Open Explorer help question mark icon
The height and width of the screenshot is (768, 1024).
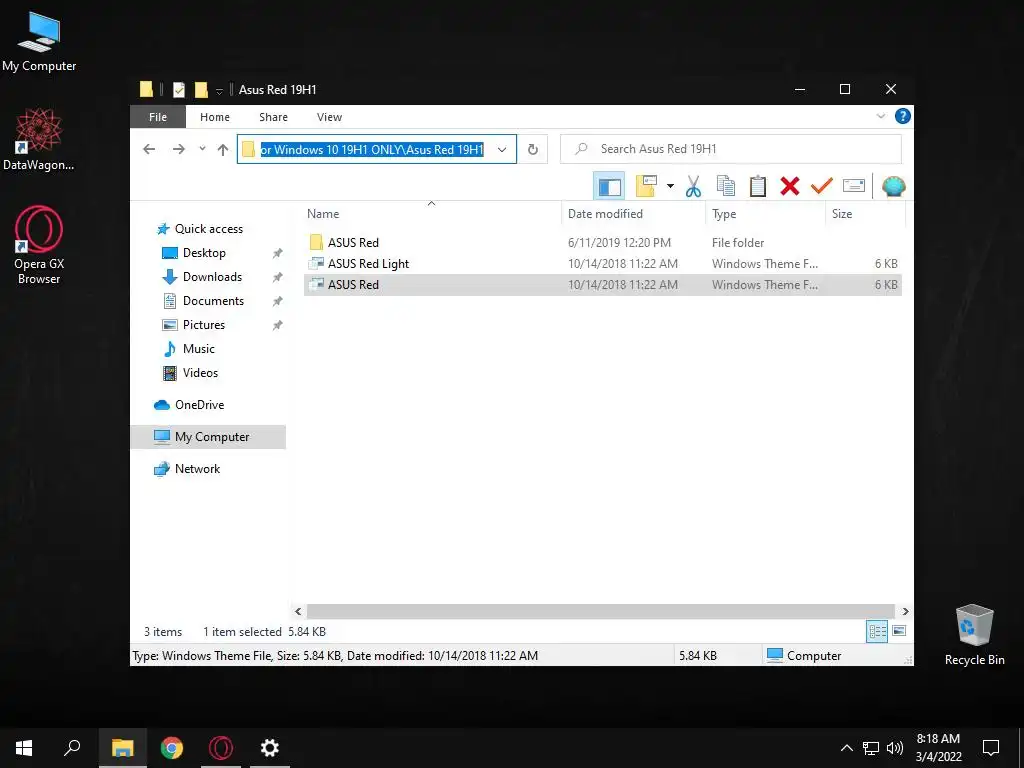[903, 116]
